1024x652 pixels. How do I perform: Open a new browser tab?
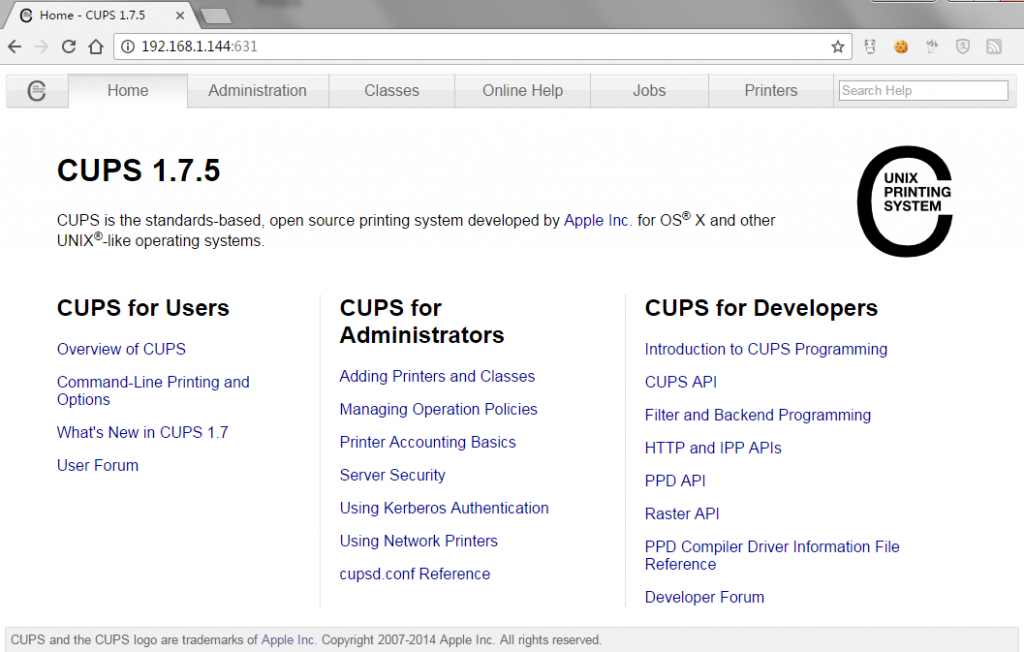[x=216, y=16]
